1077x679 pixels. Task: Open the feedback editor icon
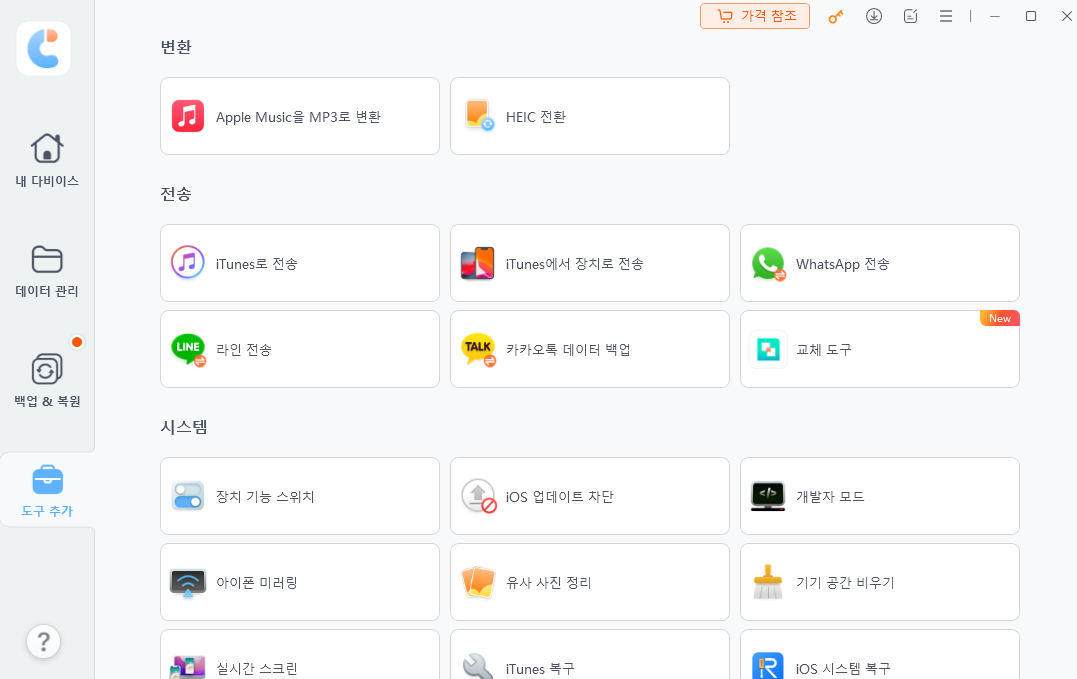pyautogui.click(x=910, y=16)
